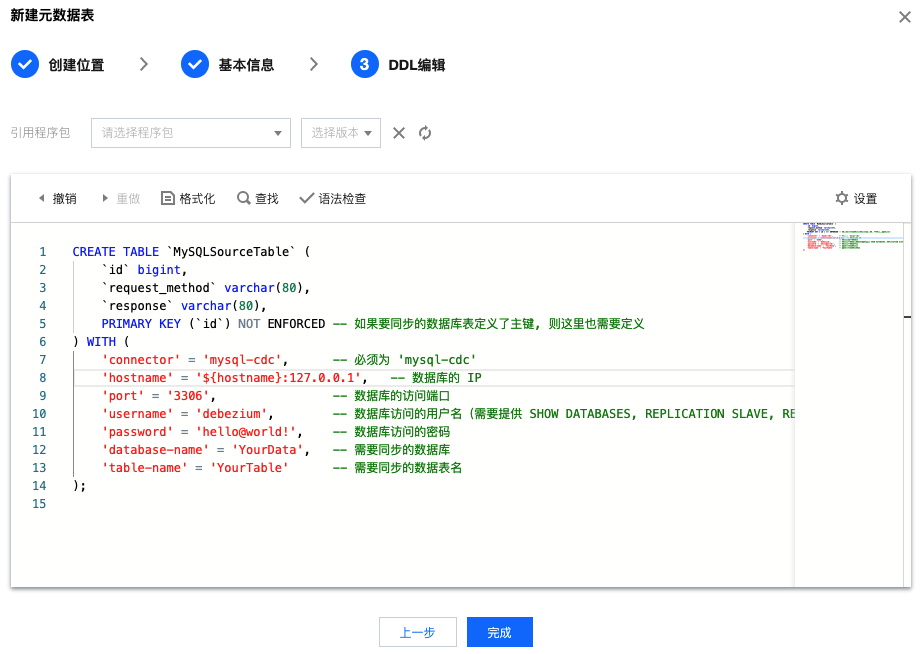Image resolution: width=923 pixels, height=654 pixels.
Task: Click line number 15 in the gutter
Action: 39,504
